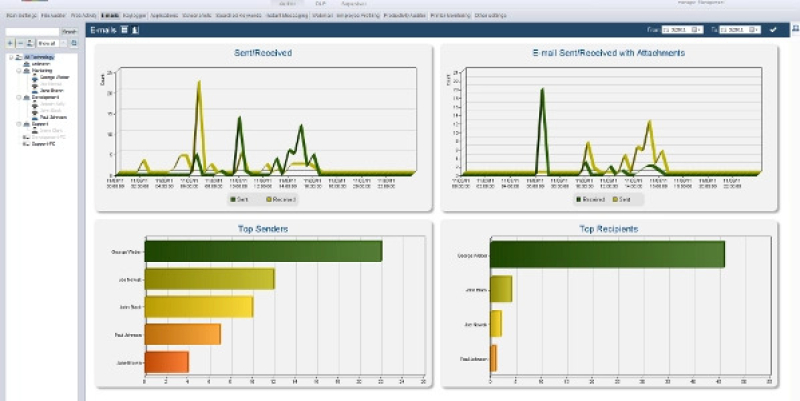The width and height of the screenshot is (800, 401).
Task: Click the tree search input field
Action: 32,32
